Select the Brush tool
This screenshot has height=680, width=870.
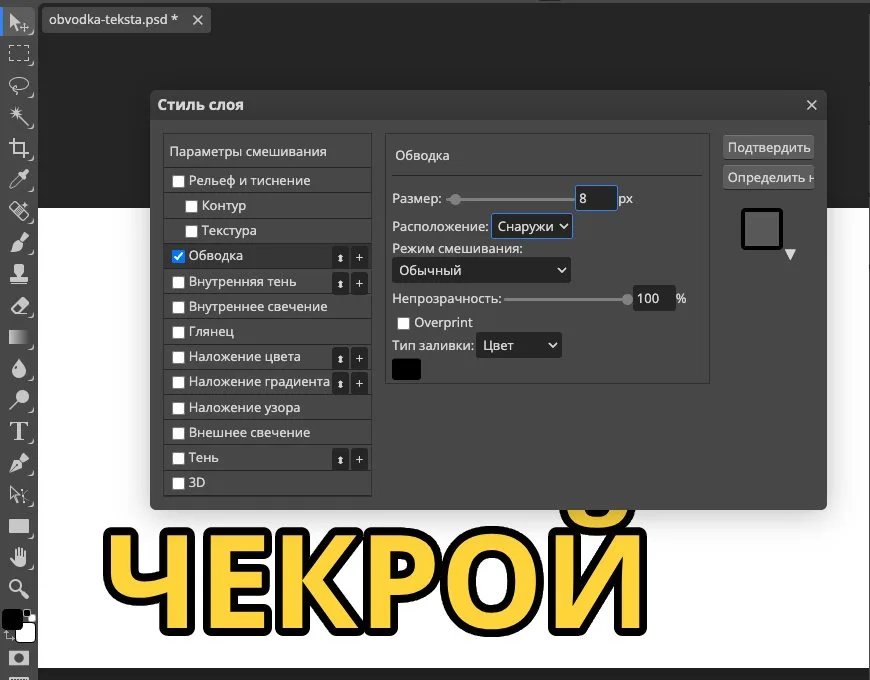[18, 243]
